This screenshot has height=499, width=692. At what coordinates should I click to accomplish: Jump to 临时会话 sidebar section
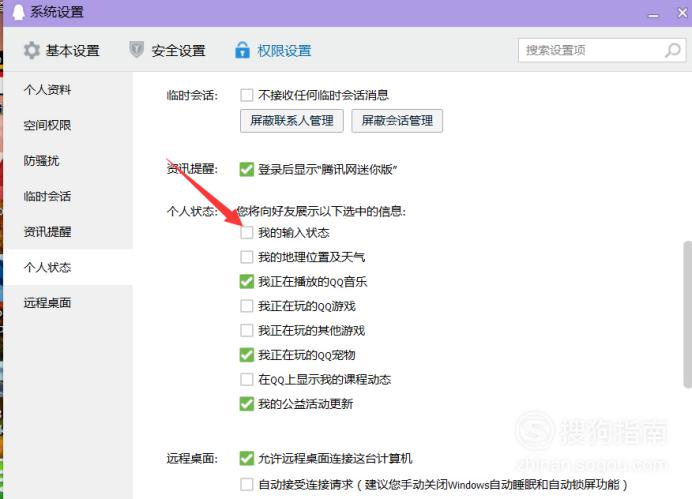tap(47, 196)
